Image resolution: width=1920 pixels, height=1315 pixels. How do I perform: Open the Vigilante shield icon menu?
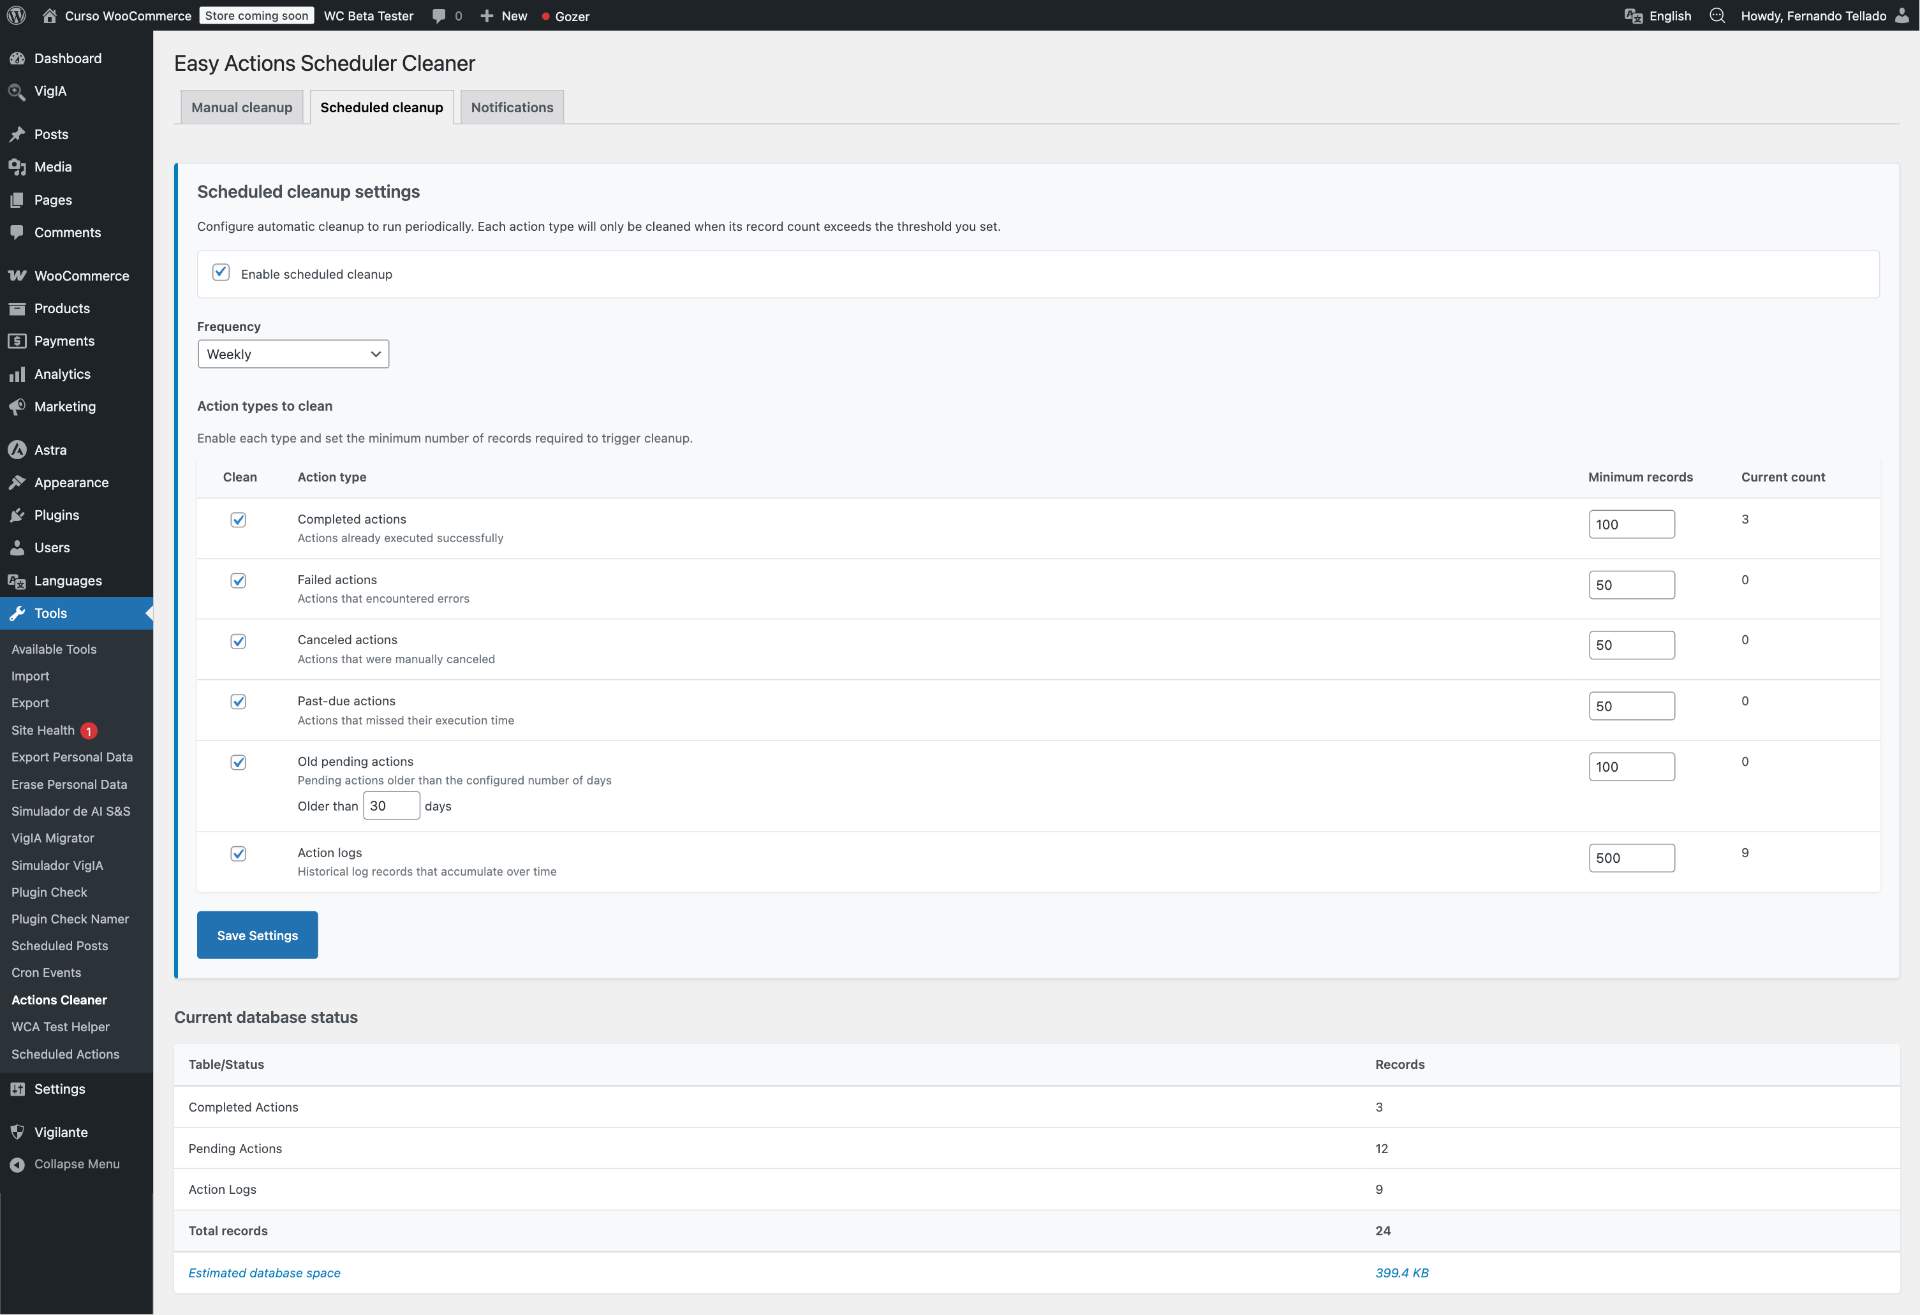[17, 1132]
